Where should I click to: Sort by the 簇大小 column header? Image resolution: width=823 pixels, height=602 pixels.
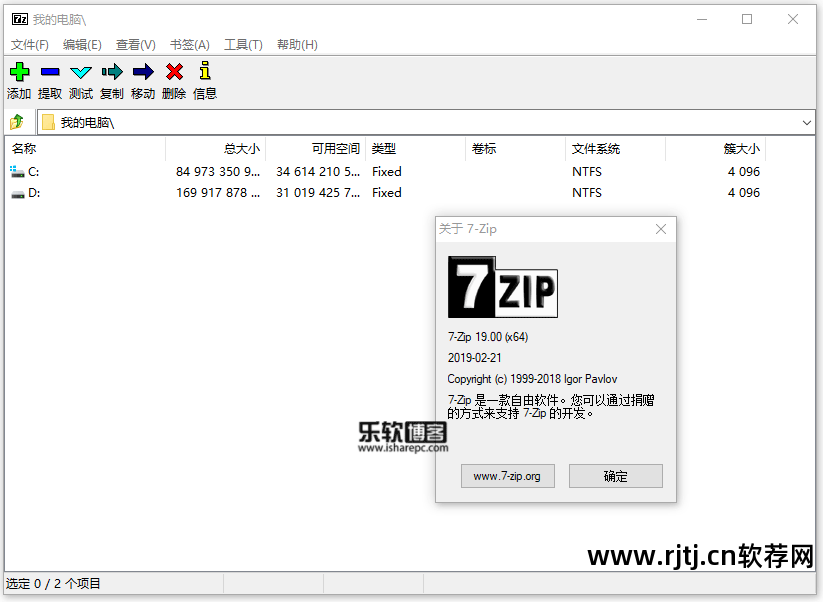point(716,149)
